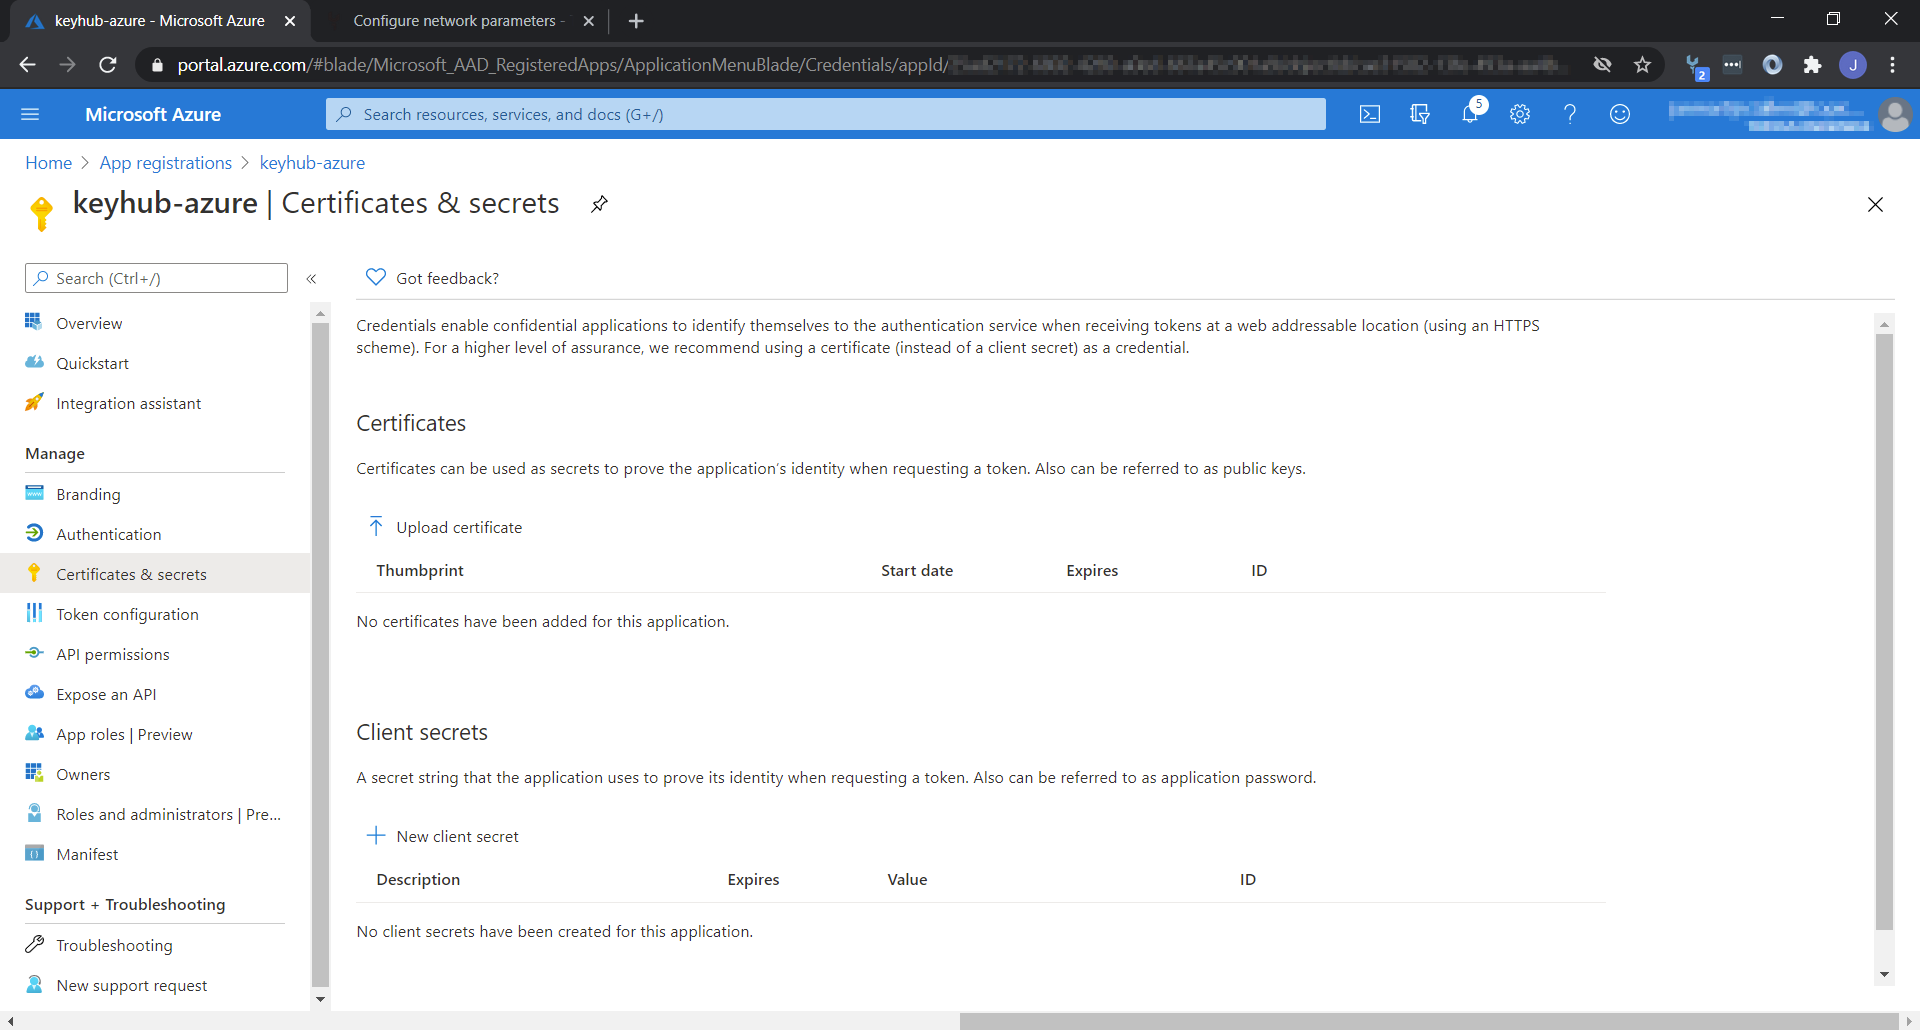
Task: Click New client secret
Action: 457,836
